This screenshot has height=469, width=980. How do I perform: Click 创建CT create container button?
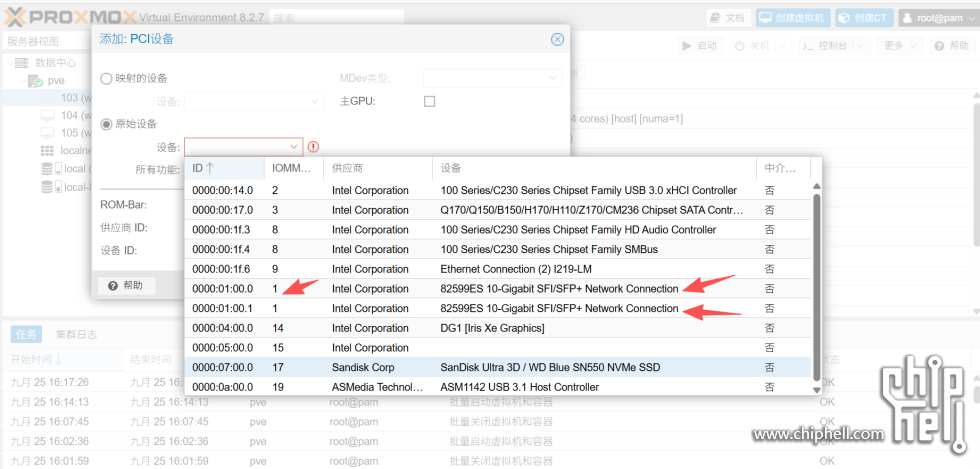[x=864, y=18]
